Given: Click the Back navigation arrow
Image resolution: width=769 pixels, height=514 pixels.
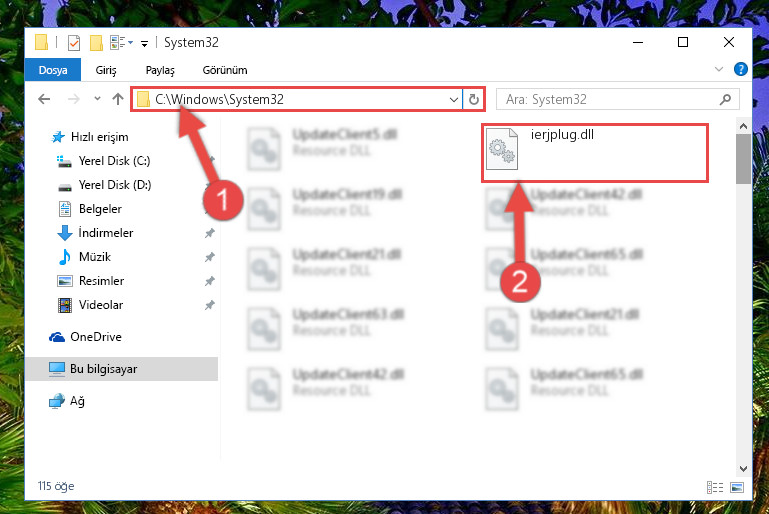Looking at the screenshot, I should 44,100.
